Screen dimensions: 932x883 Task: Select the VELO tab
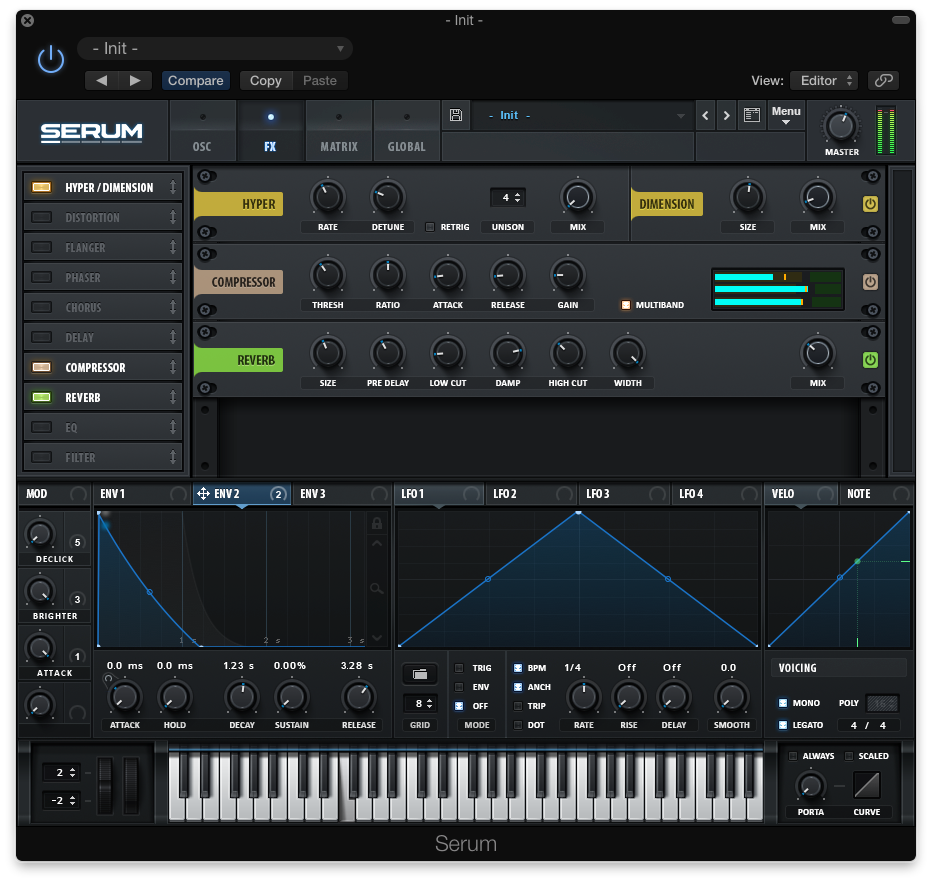[x=801, y=494]
